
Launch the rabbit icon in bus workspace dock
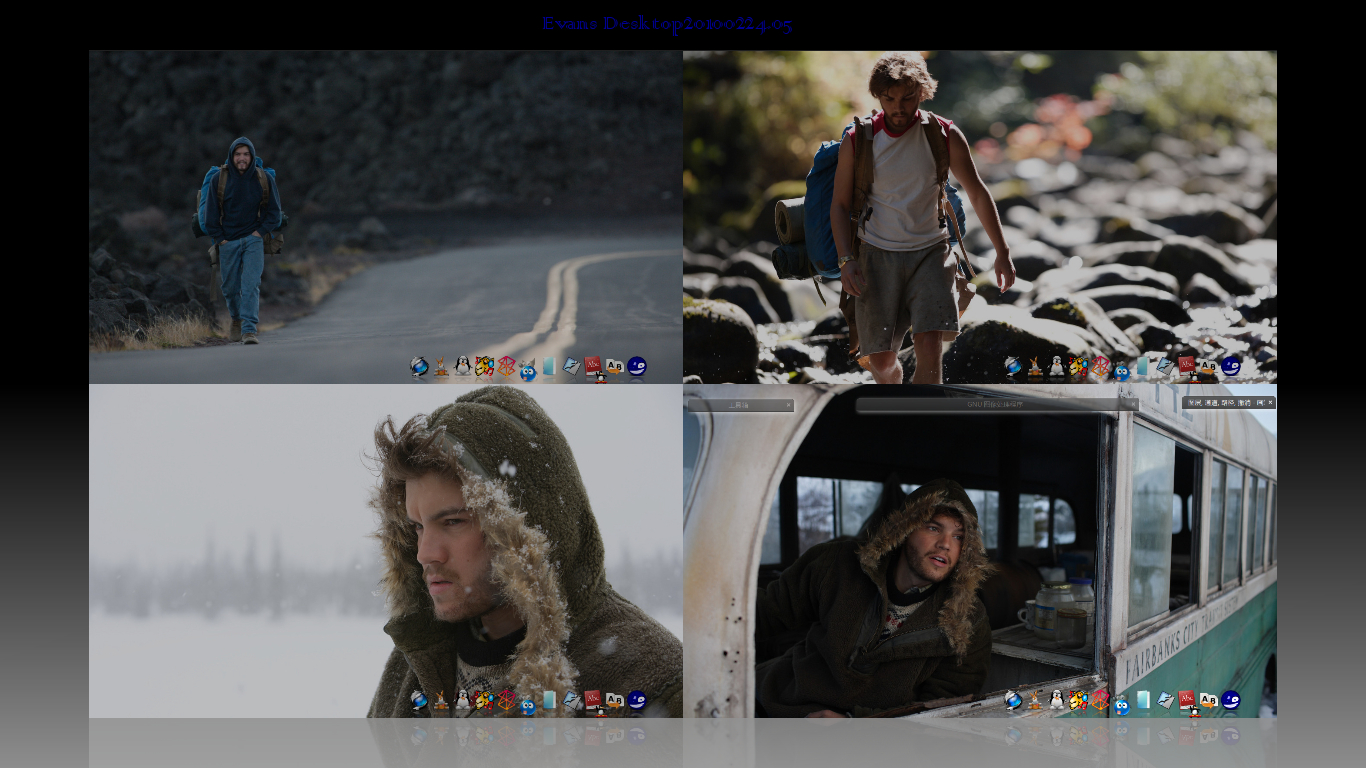1035,701
